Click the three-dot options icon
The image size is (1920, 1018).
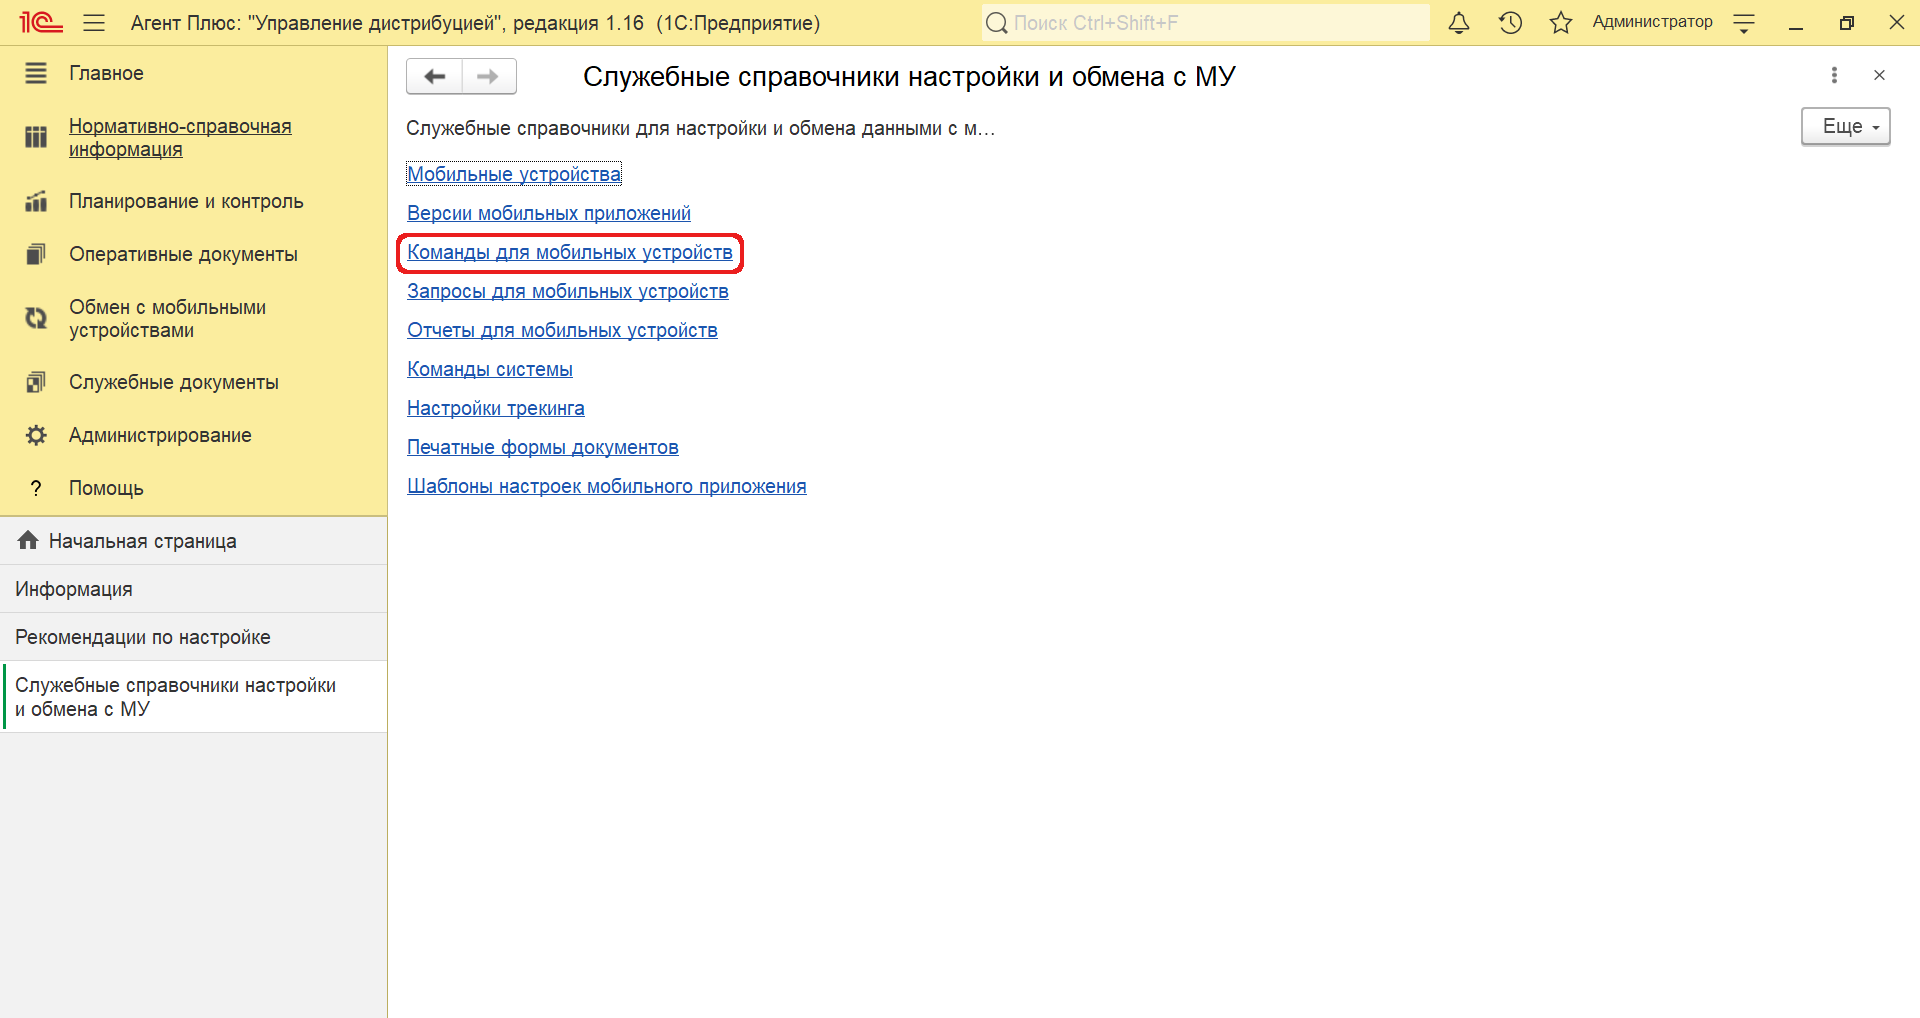tap(1833, 75)
